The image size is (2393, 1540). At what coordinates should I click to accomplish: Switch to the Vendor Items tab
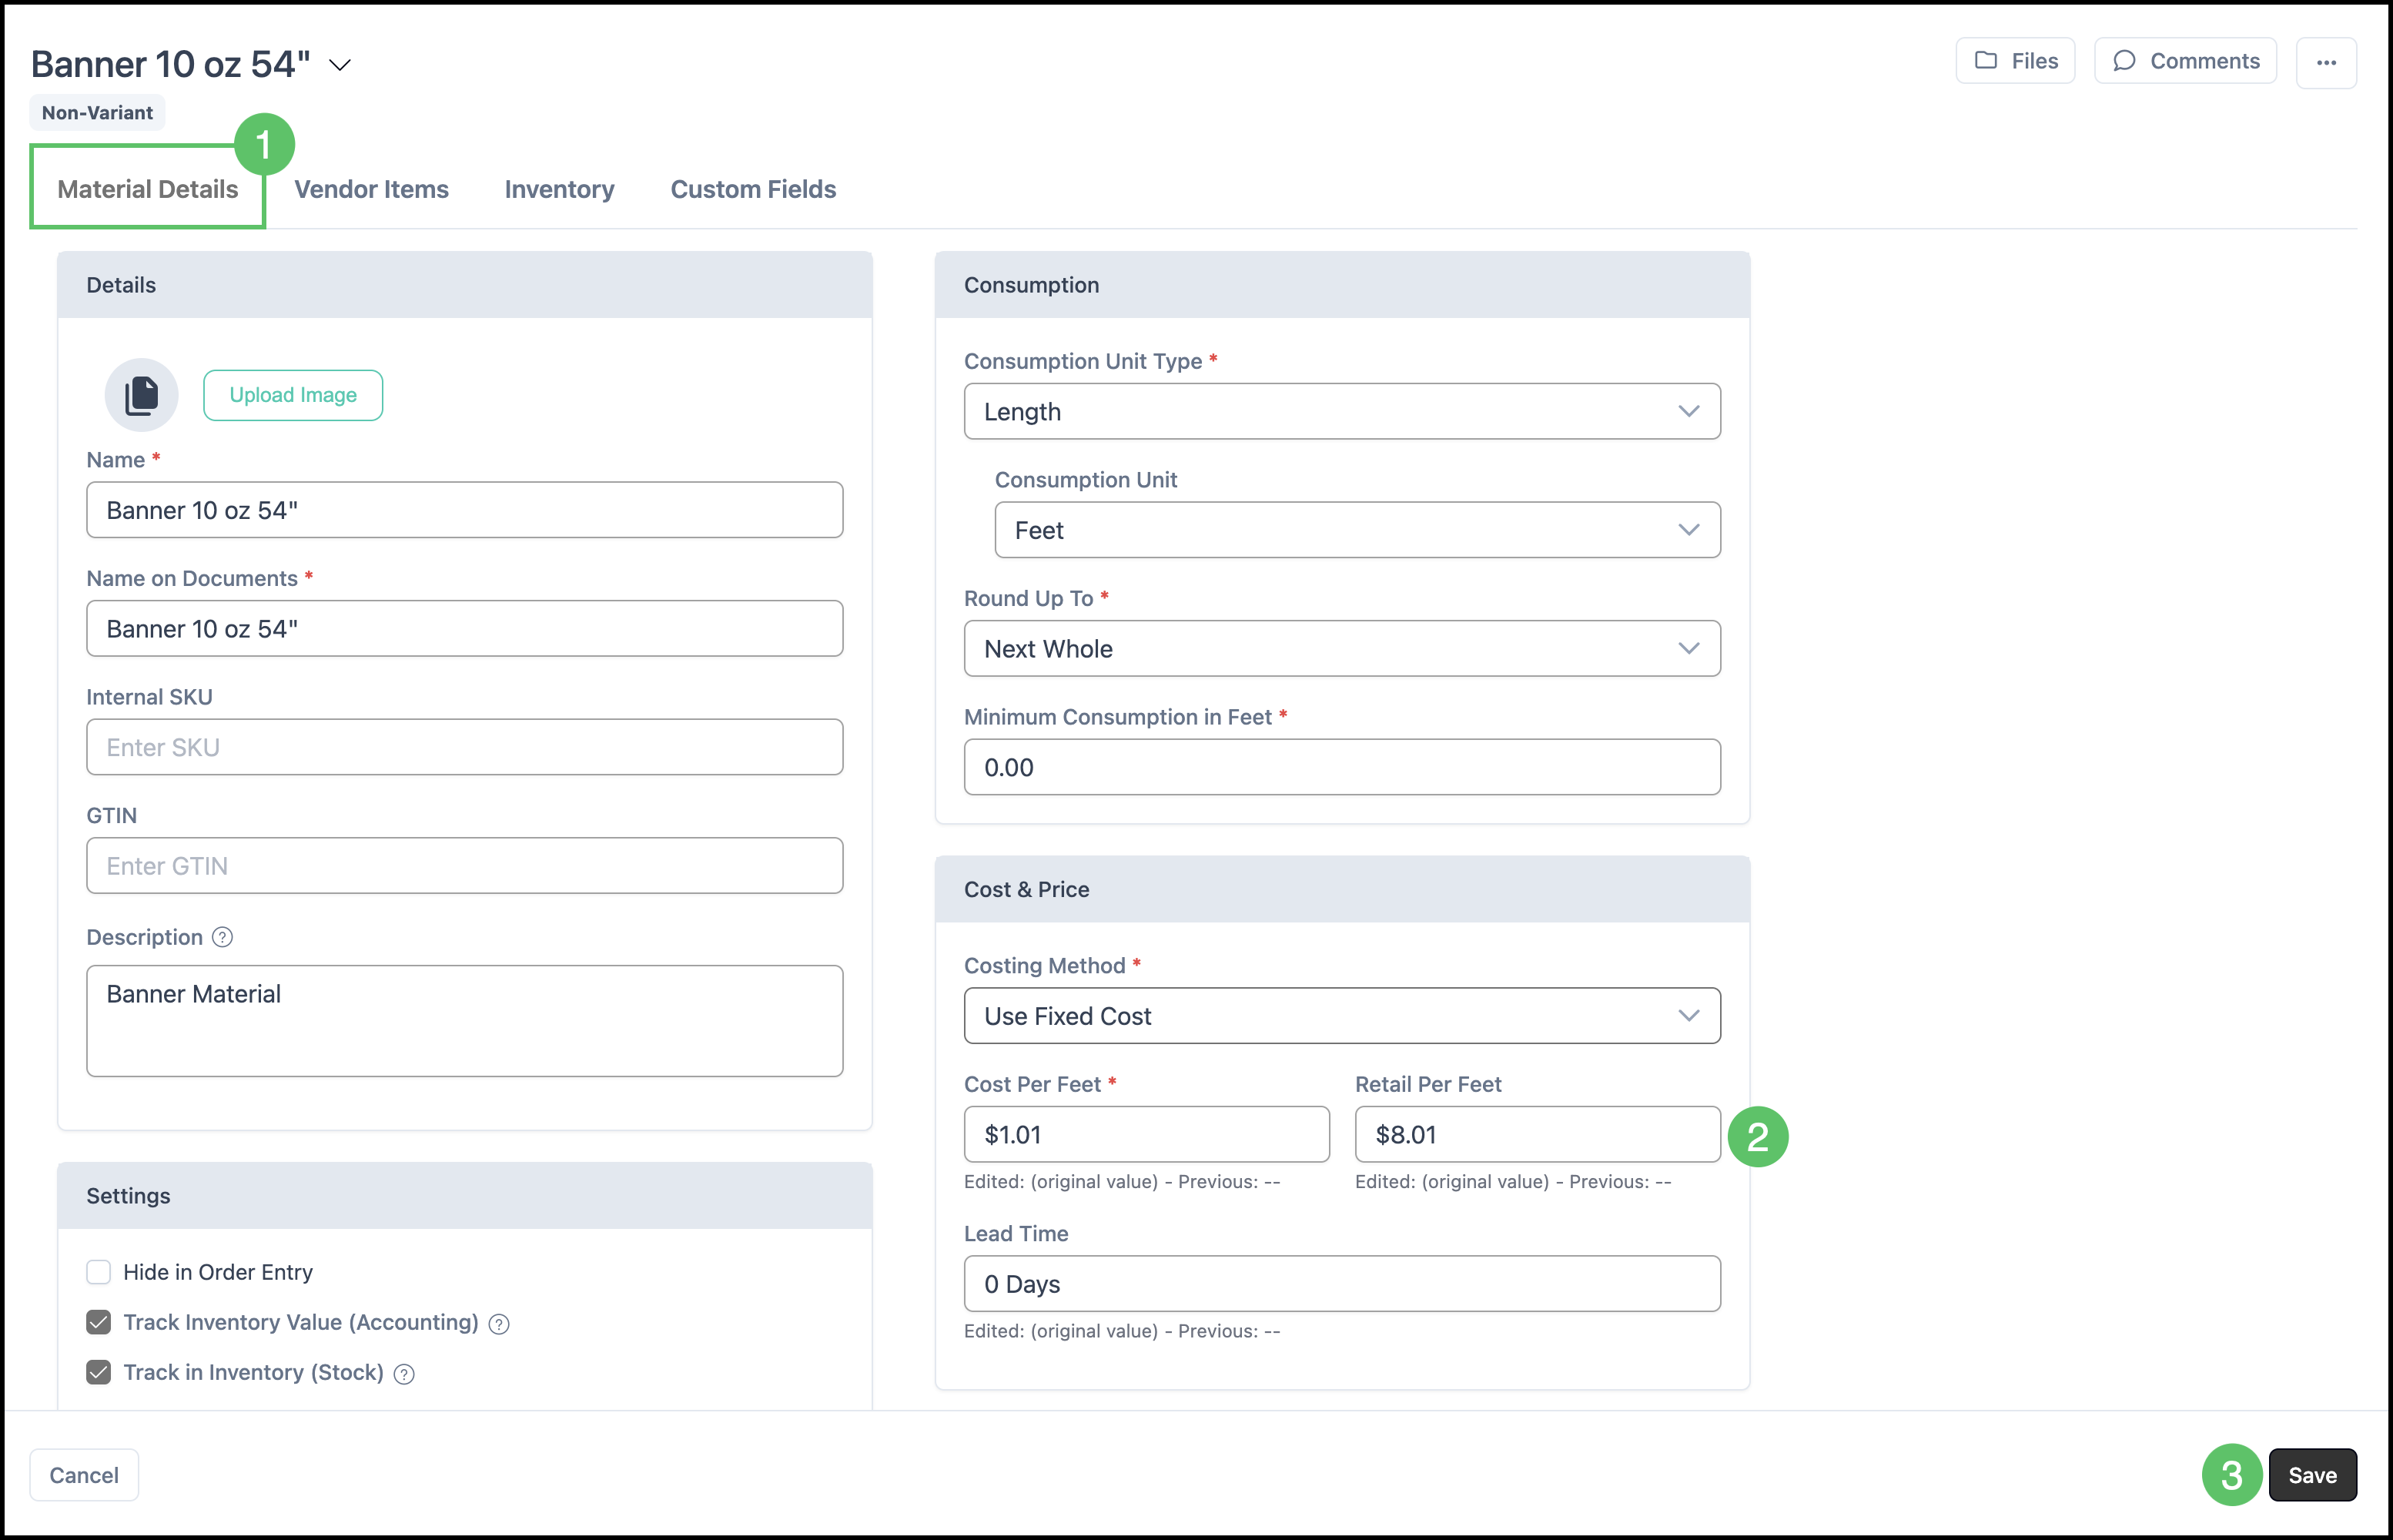[371, 189]
